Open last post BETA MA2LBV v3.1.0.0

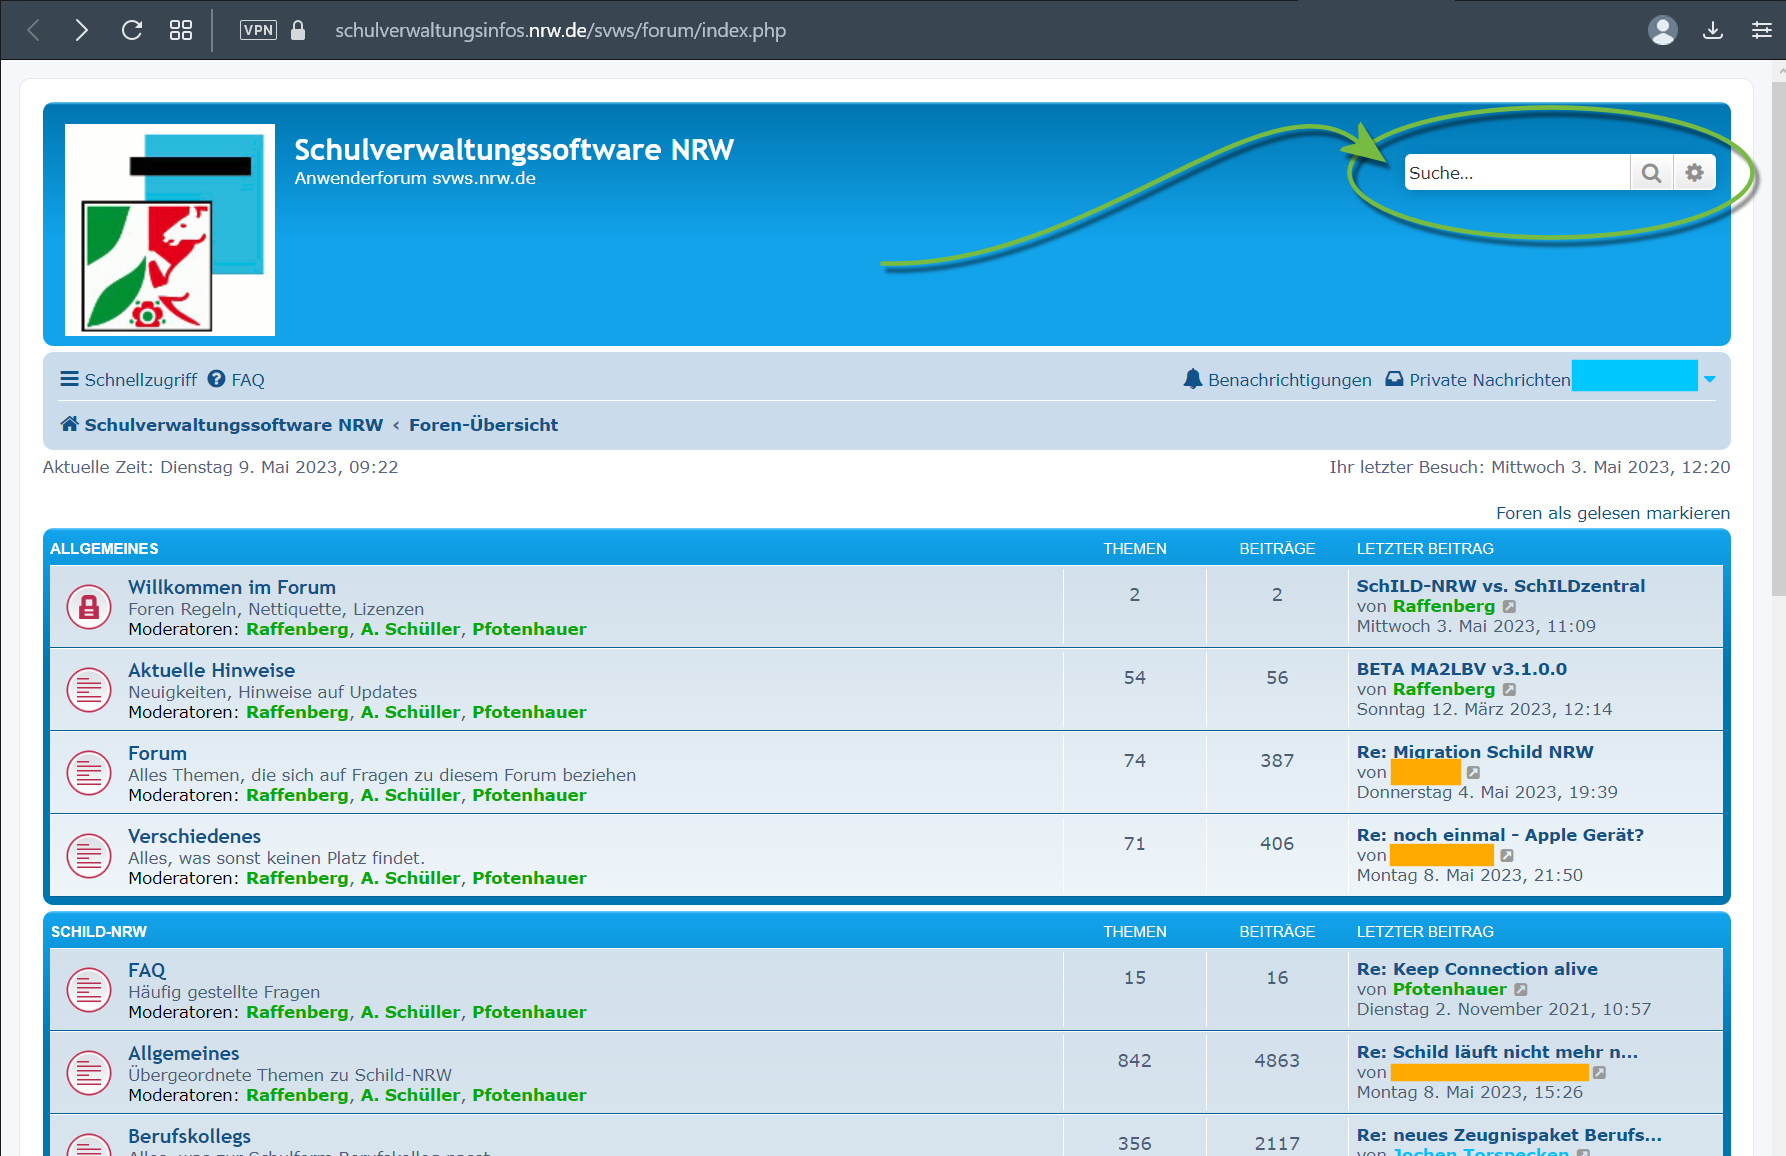point(1461,669)
